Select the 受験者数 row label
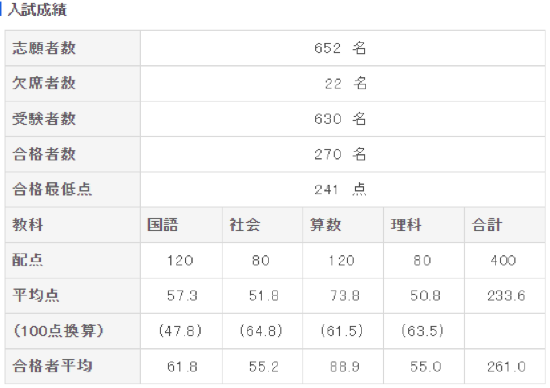 pos(44,119)
